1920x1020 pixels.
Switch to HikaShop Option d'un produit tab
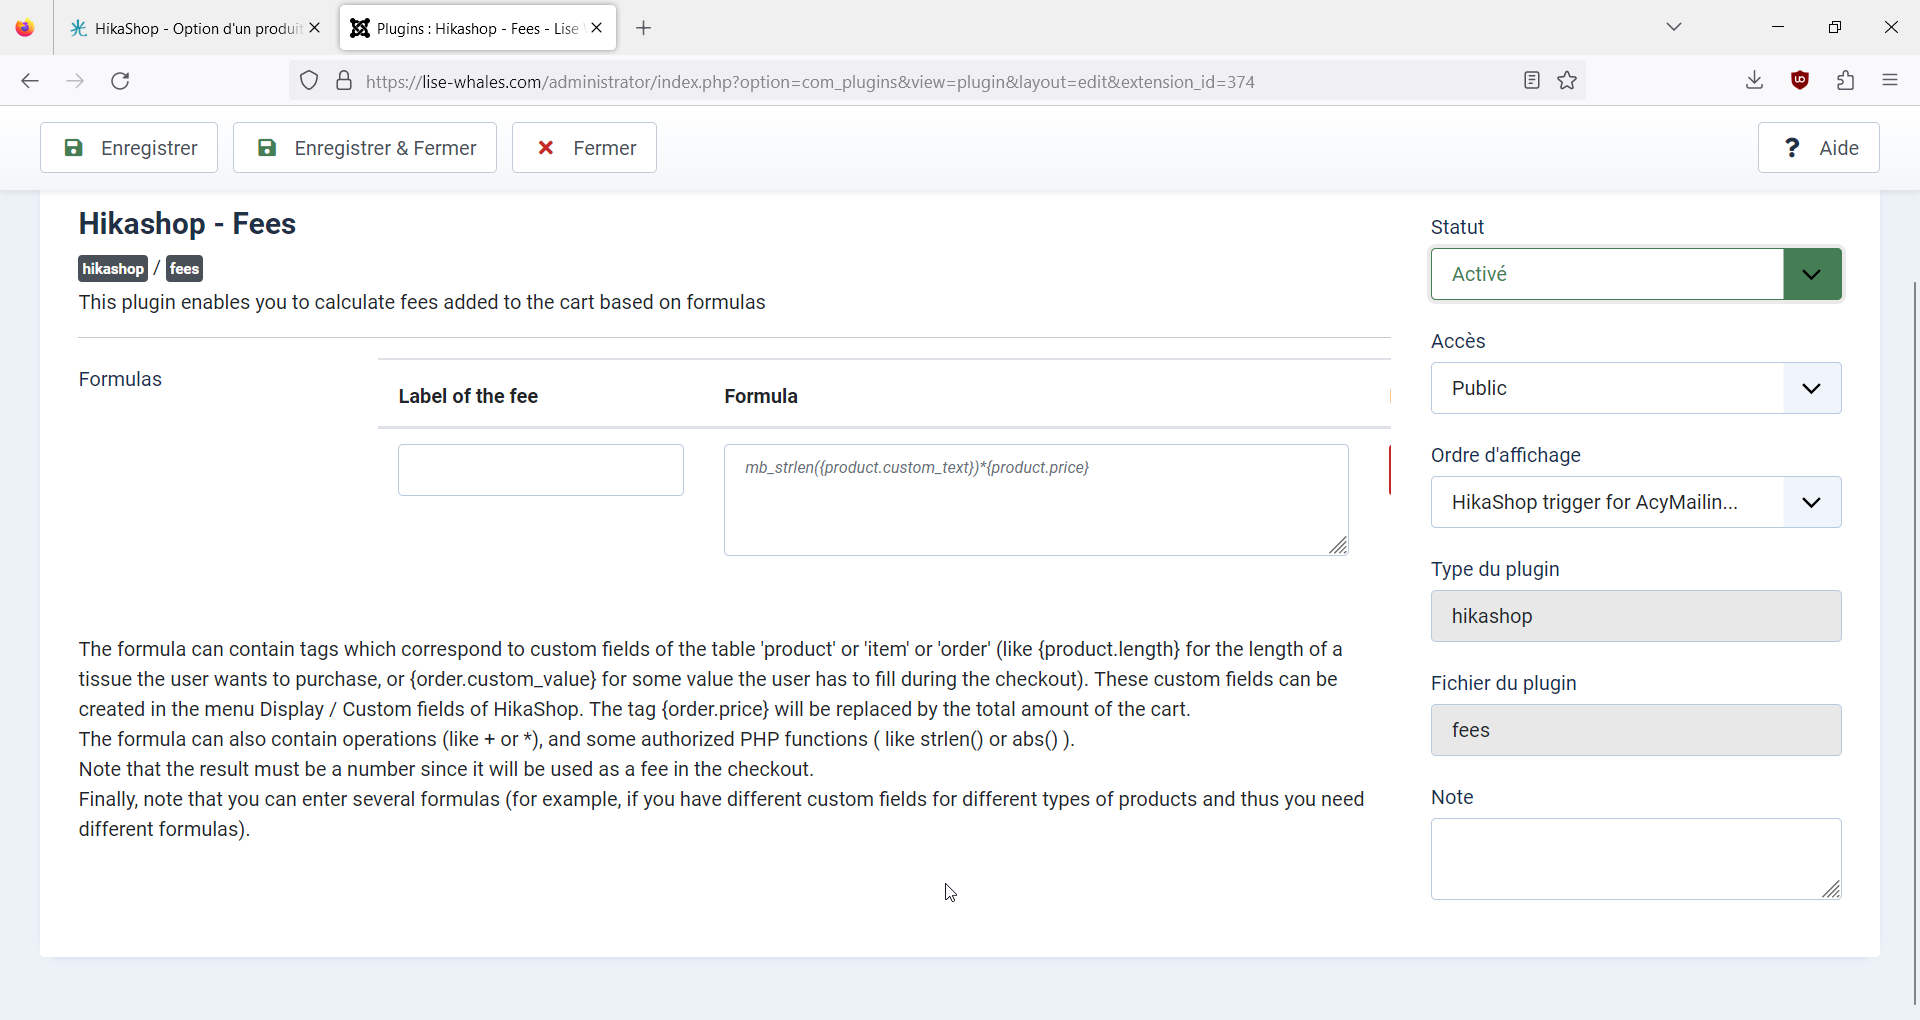click(x=196, y=28)
